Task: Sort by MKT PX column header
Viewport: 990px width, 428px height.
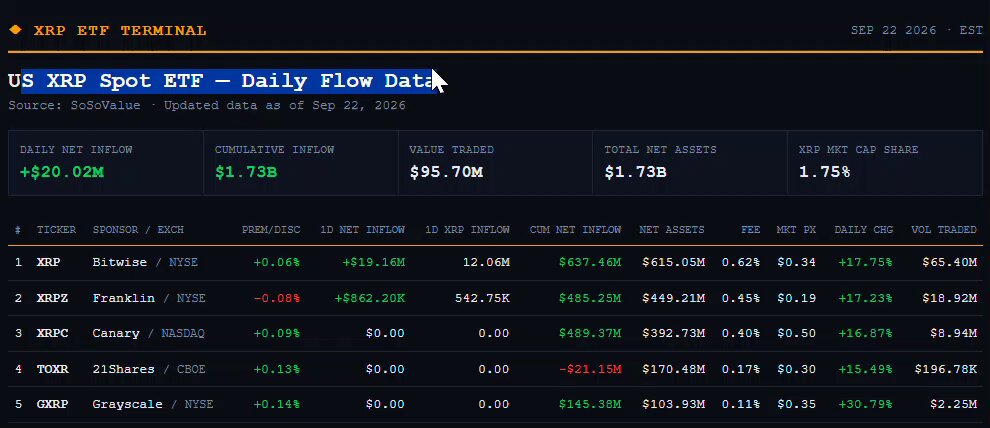Action: 796,230
